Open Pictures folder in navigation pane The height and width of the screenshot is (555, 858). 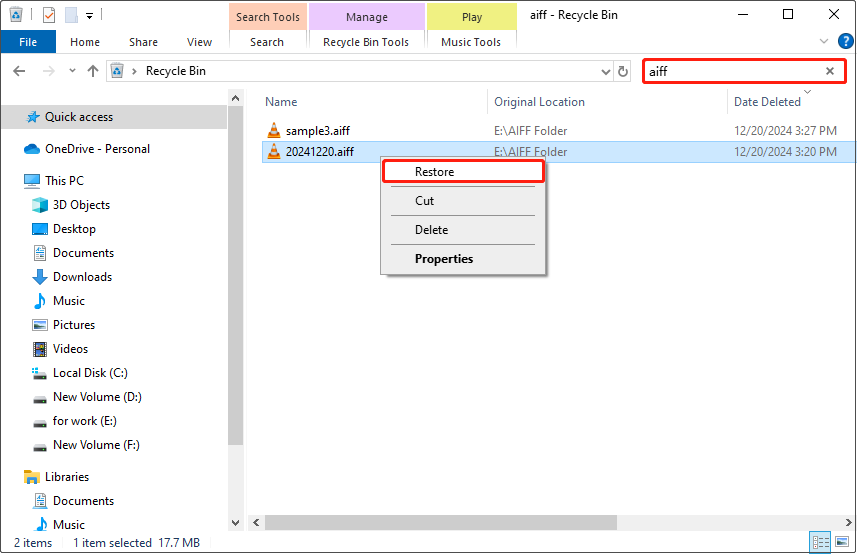[x=73, y=325]
